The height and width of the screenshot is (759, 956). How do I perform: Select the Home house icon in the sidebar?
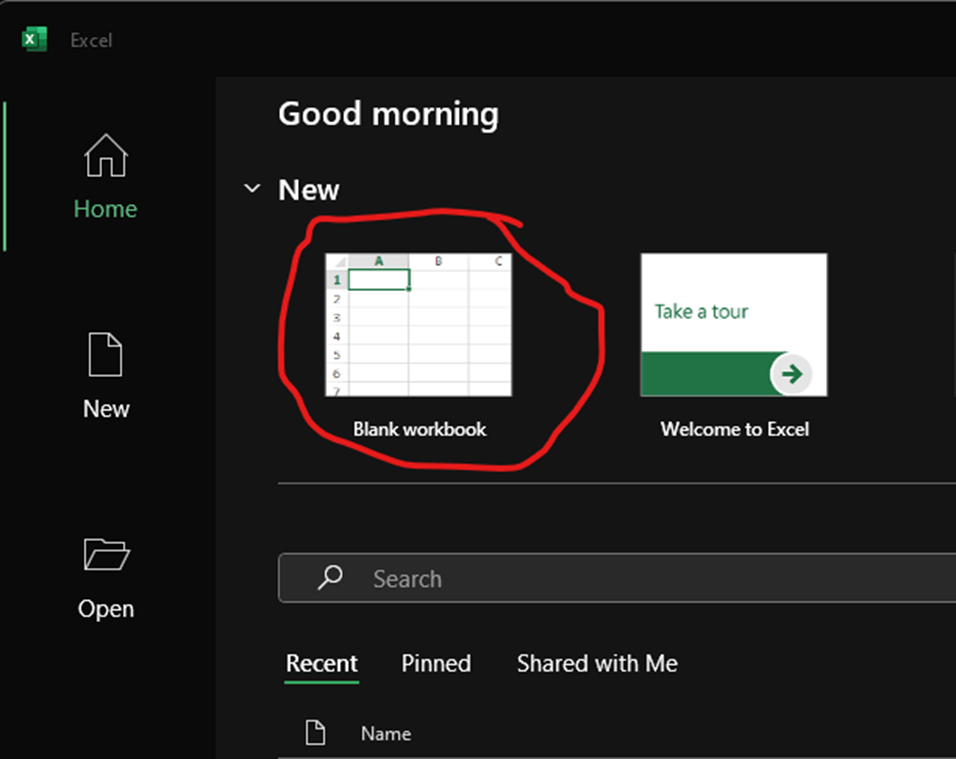pyautogui.click(x=105, y=157)
